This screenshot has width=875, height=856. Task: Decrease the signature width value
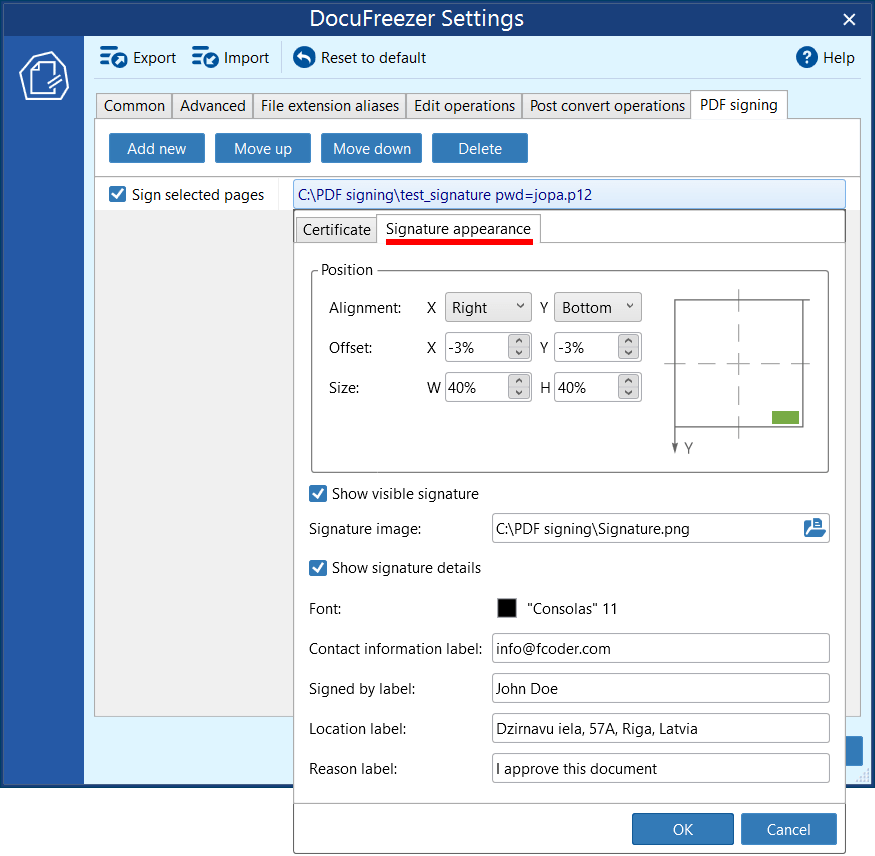(x=519, y=393)
